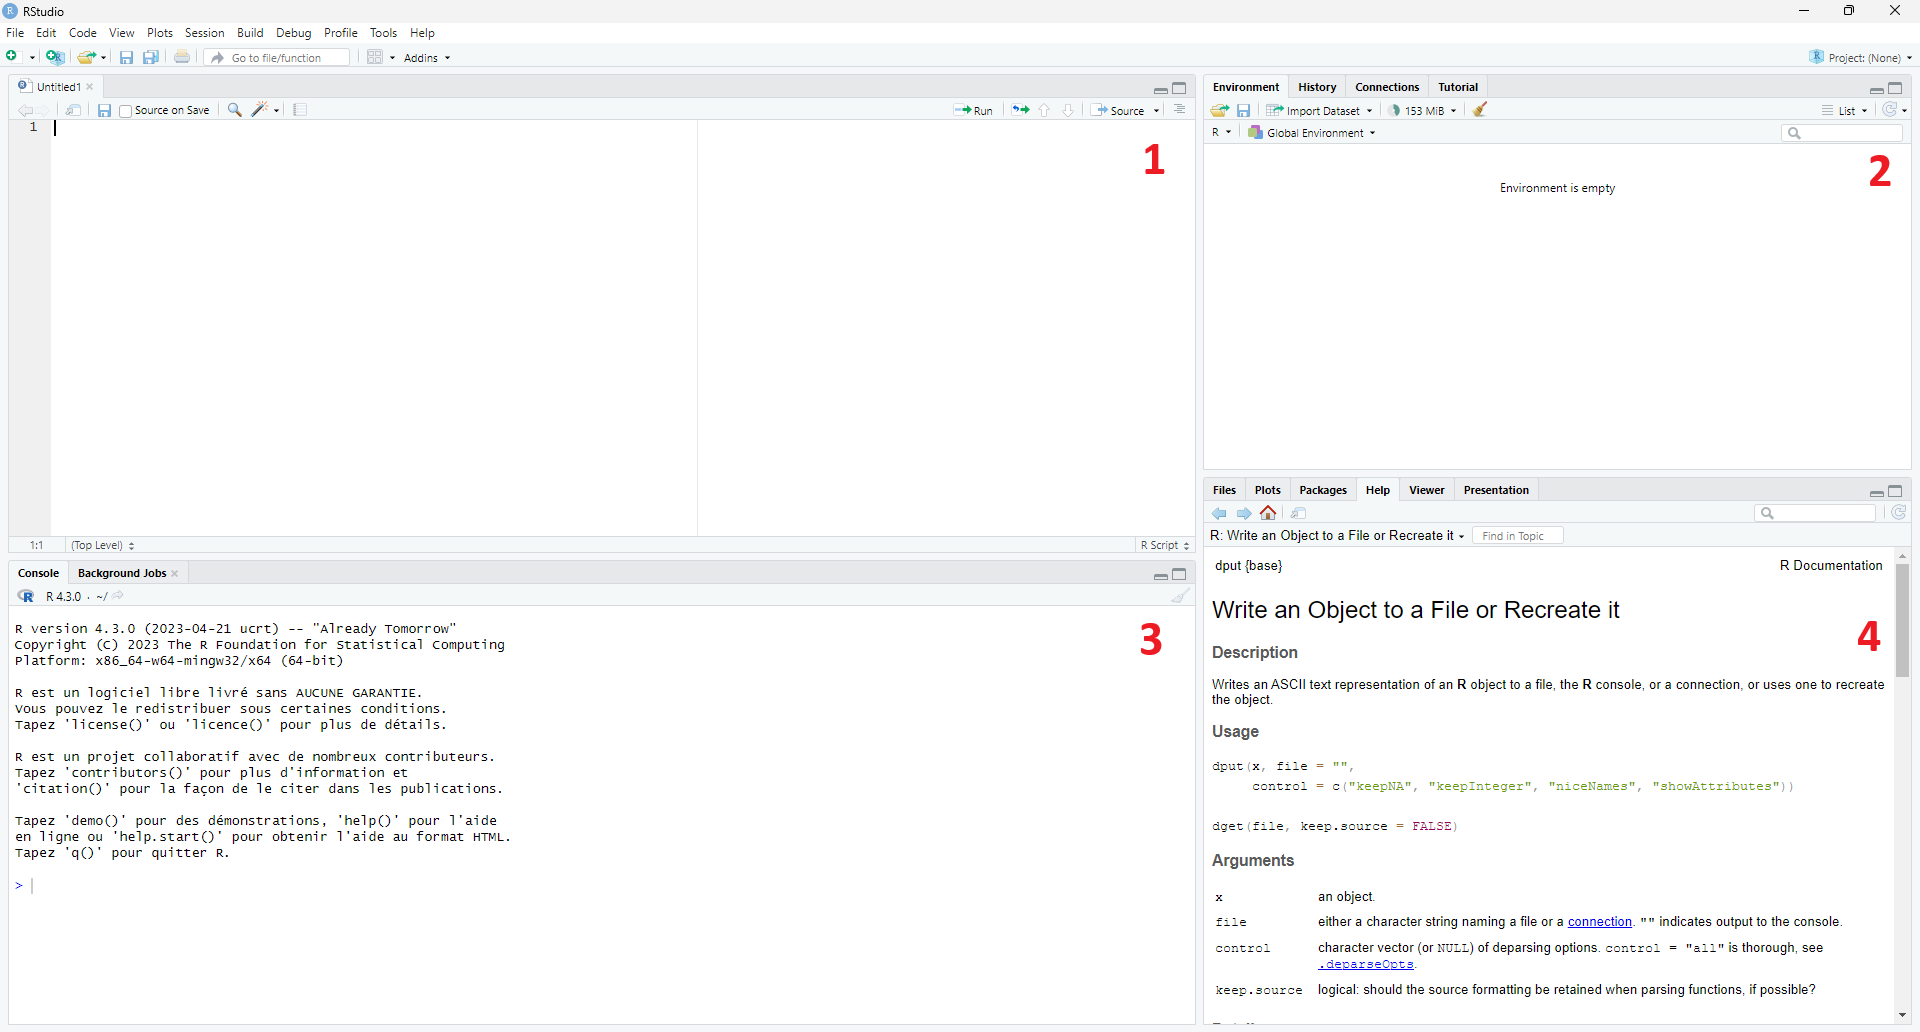Click the re-run previous code icon

pyautogui.click(x=1020, y=110)
